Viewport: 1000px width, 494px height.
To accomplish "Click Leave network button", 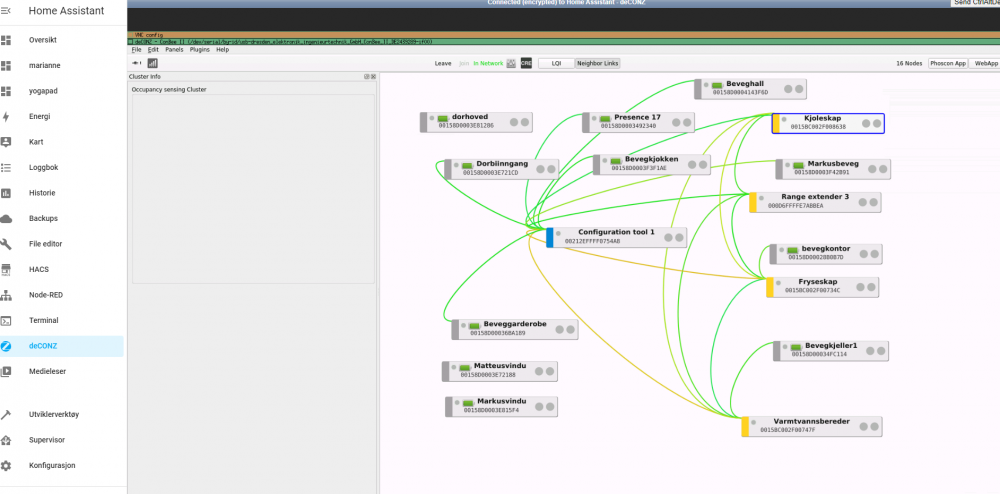I will 443,63.
